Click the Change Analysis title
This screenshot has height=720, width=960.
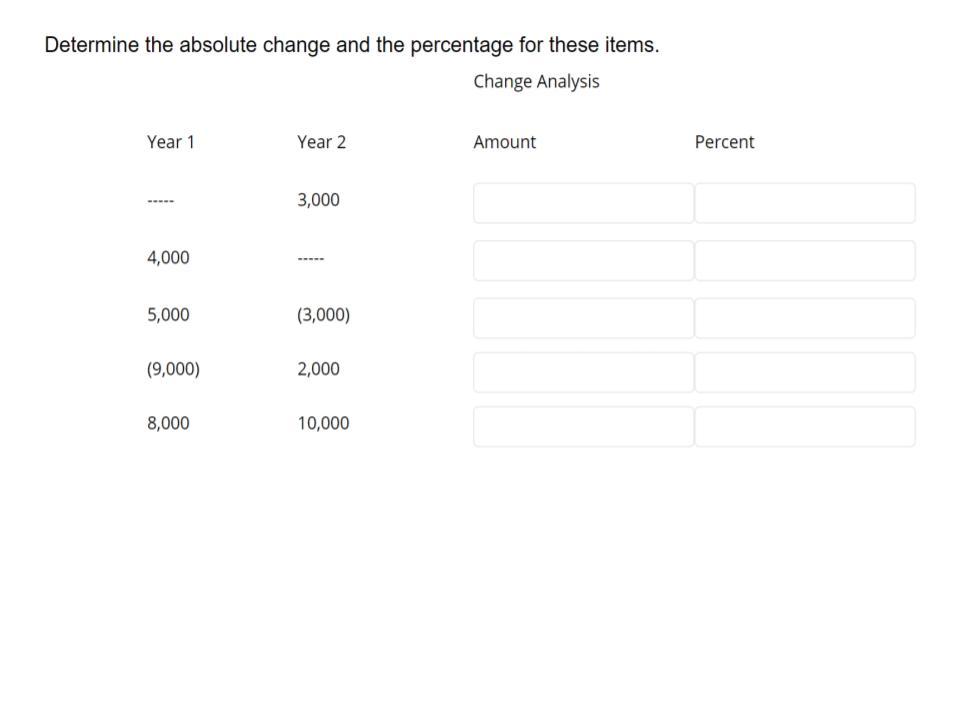pyautogui.click(x=536, y=81)
